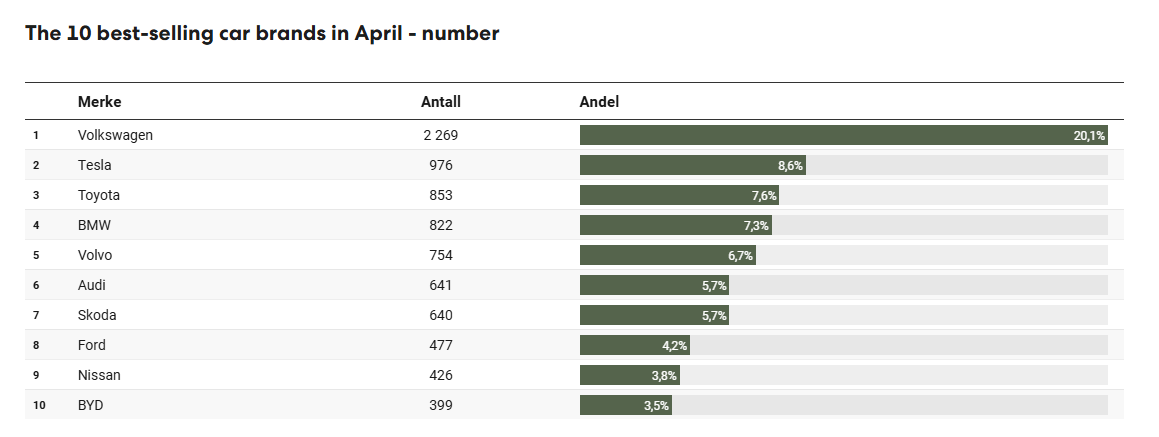
Task: Click the Toyota brand name
Action: coord(98,195)
